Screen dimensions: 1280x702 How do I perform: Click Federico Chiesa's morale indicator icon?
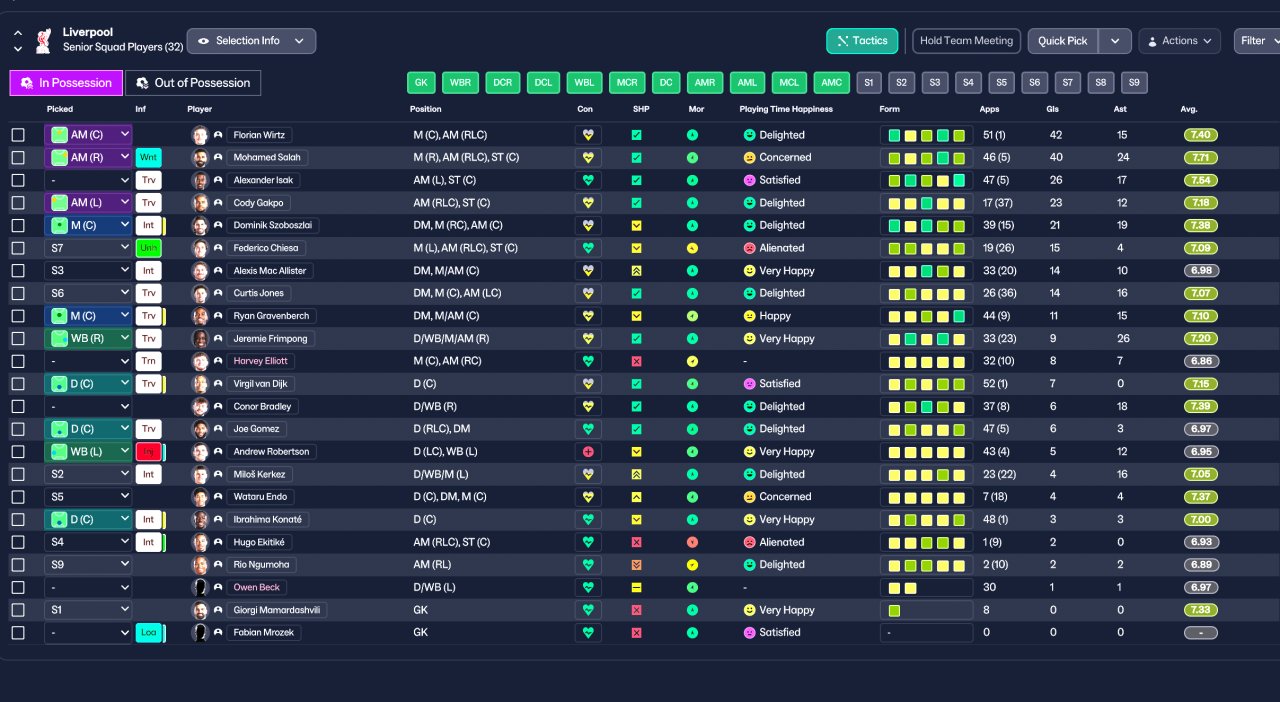tap(692, 248)
